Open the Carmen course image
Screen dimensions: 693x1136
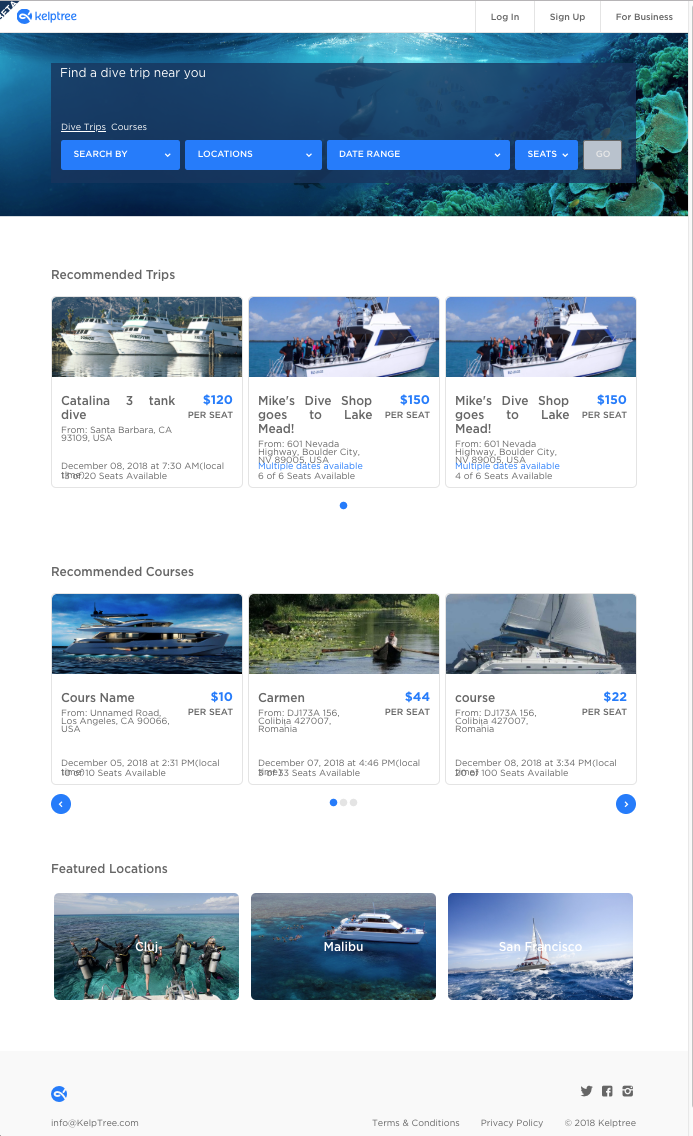pos(344,634)
